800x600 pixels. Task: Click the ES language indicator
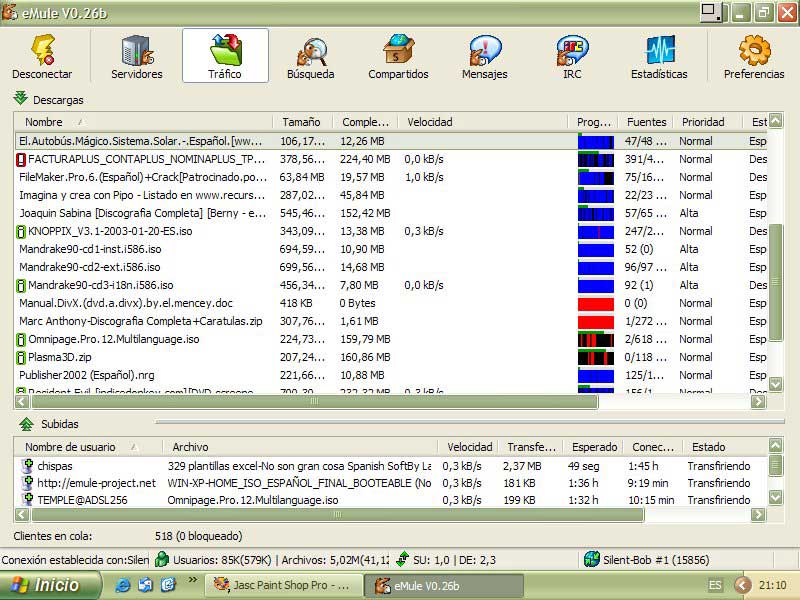[x=715, y=585]
